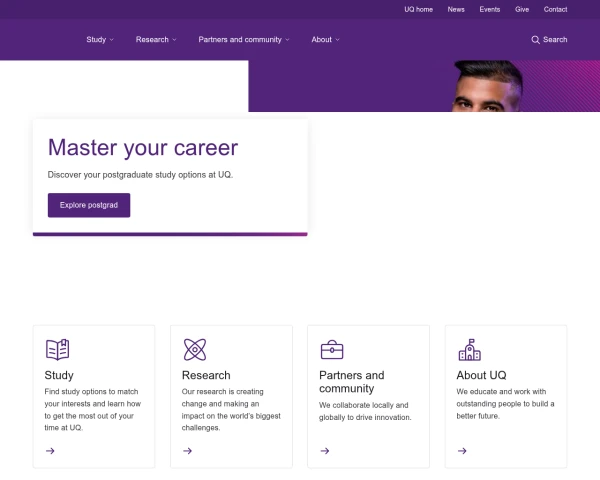Click the arrow in the Study card
600x480 pixels.
pos(50,451)
